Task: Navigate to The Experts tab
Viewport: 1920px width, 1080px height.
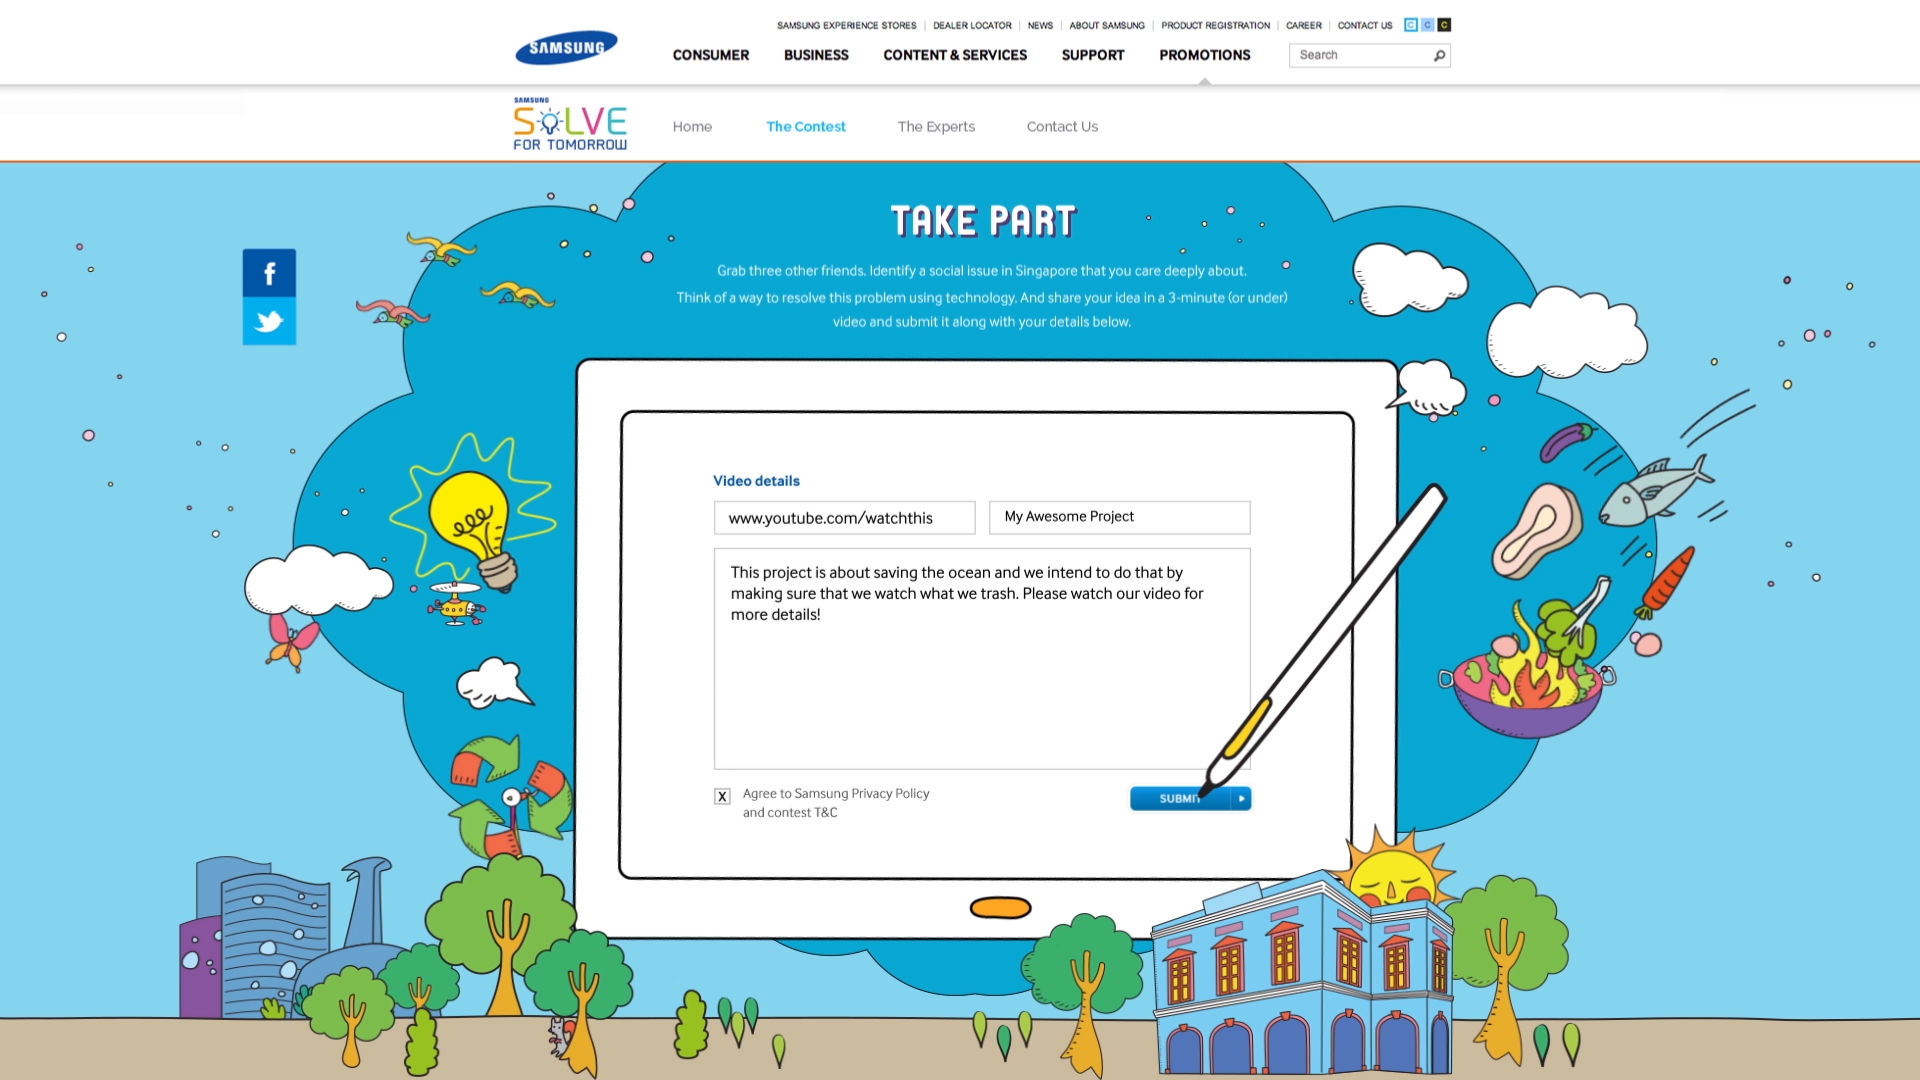Action: pos(936,127)
